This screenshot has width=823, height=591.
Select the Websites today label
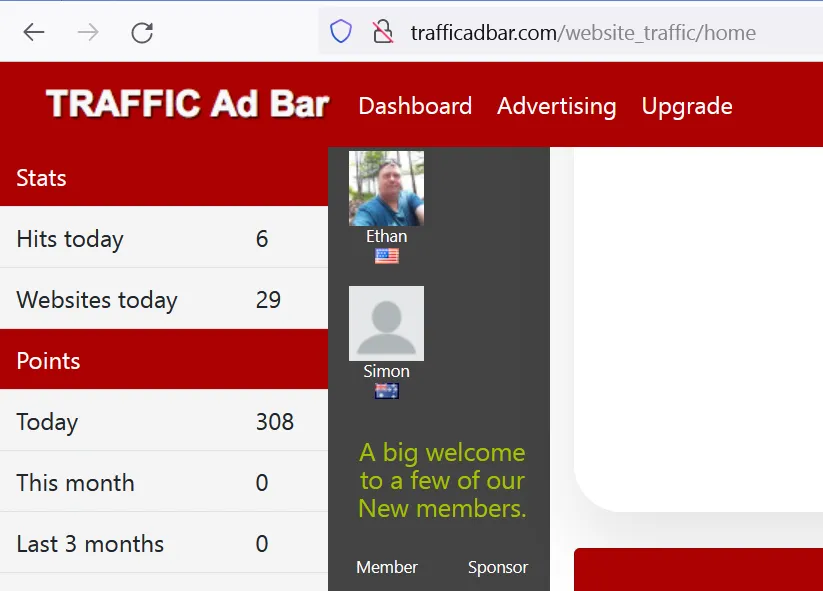[x=97, y=300]
